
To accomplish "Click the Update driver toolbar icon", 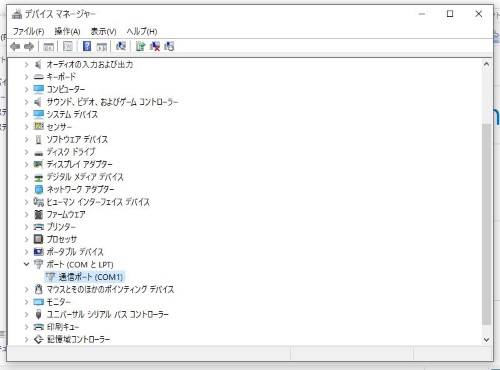I will pos(140,46).
